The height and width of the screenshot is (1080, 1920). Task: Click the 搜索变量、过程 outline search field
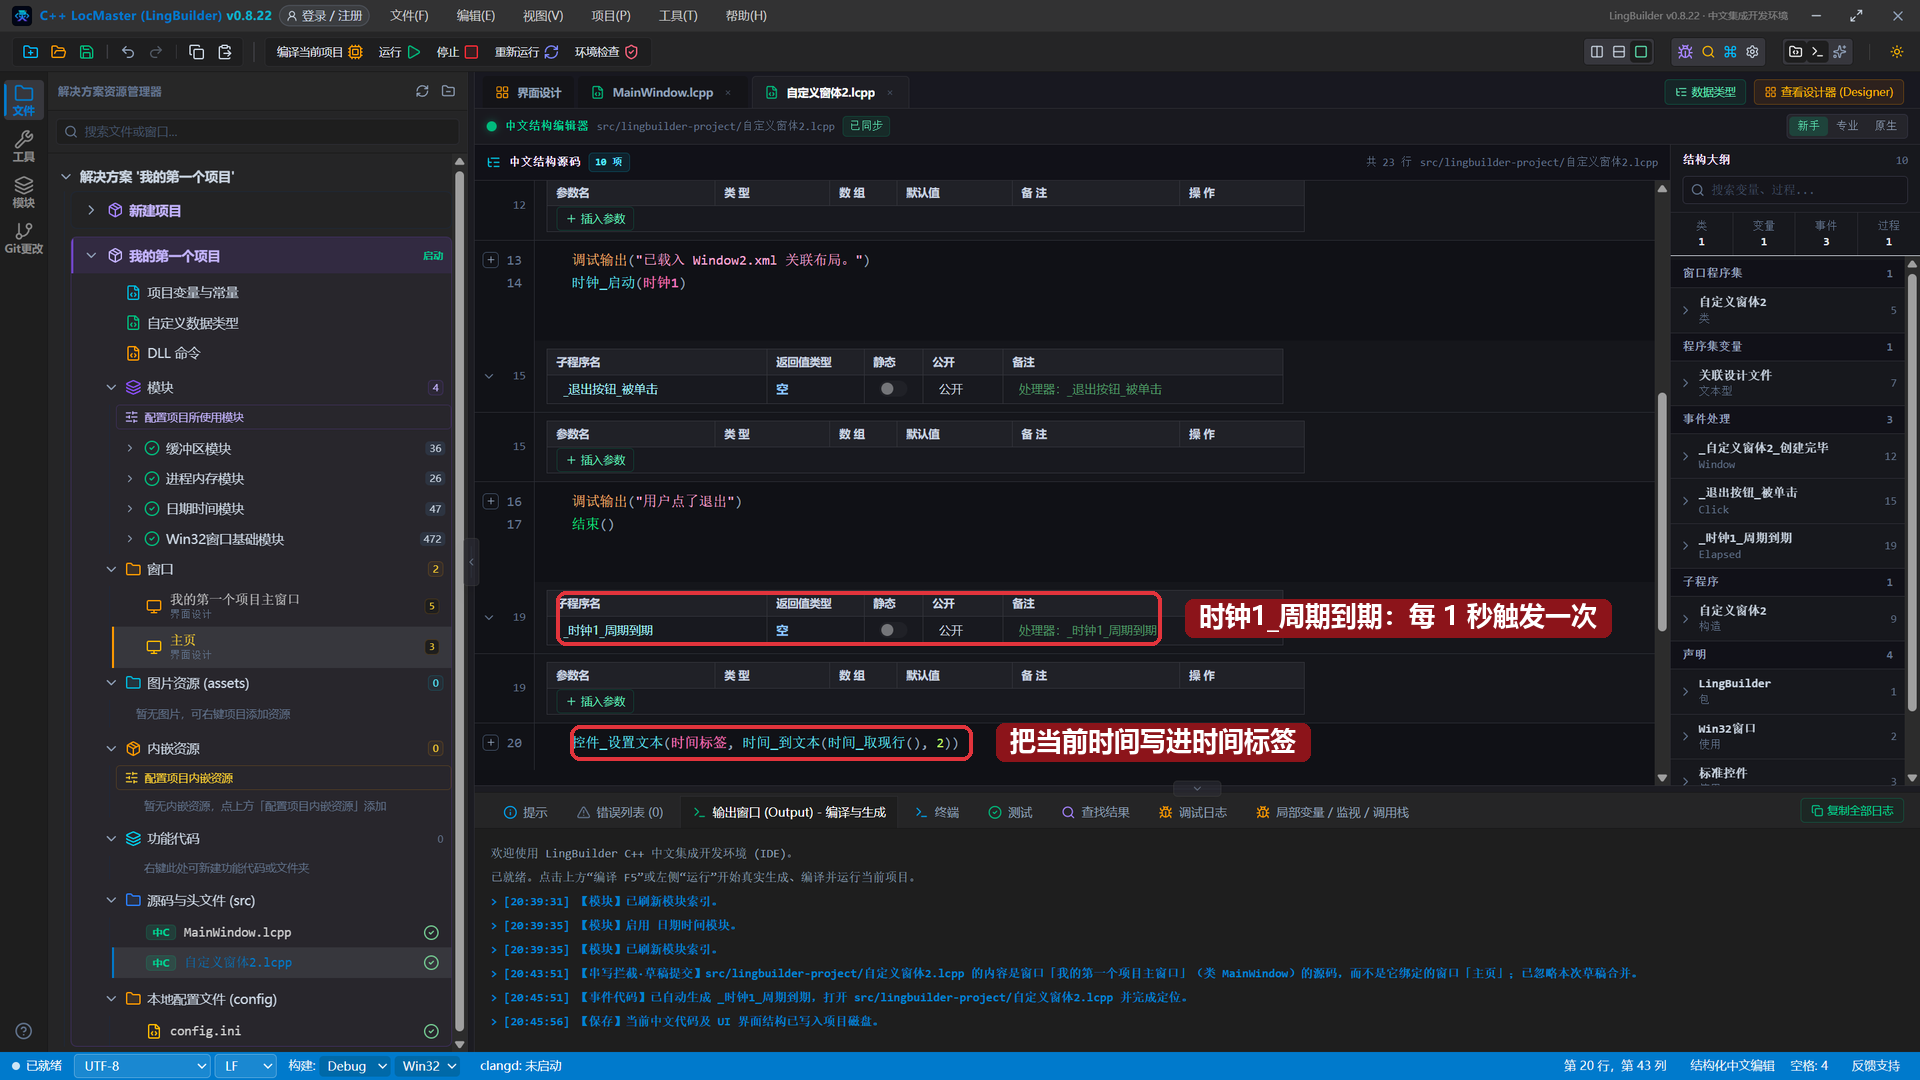coord(1795,190)
